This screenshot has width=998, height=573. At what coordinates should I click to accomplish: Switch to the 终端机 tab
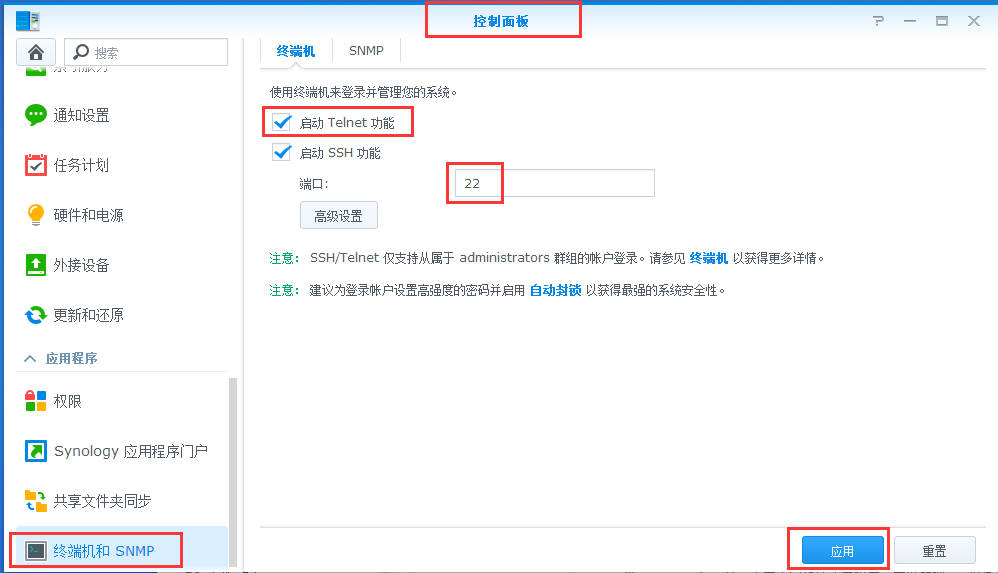[x=296, y=51]
